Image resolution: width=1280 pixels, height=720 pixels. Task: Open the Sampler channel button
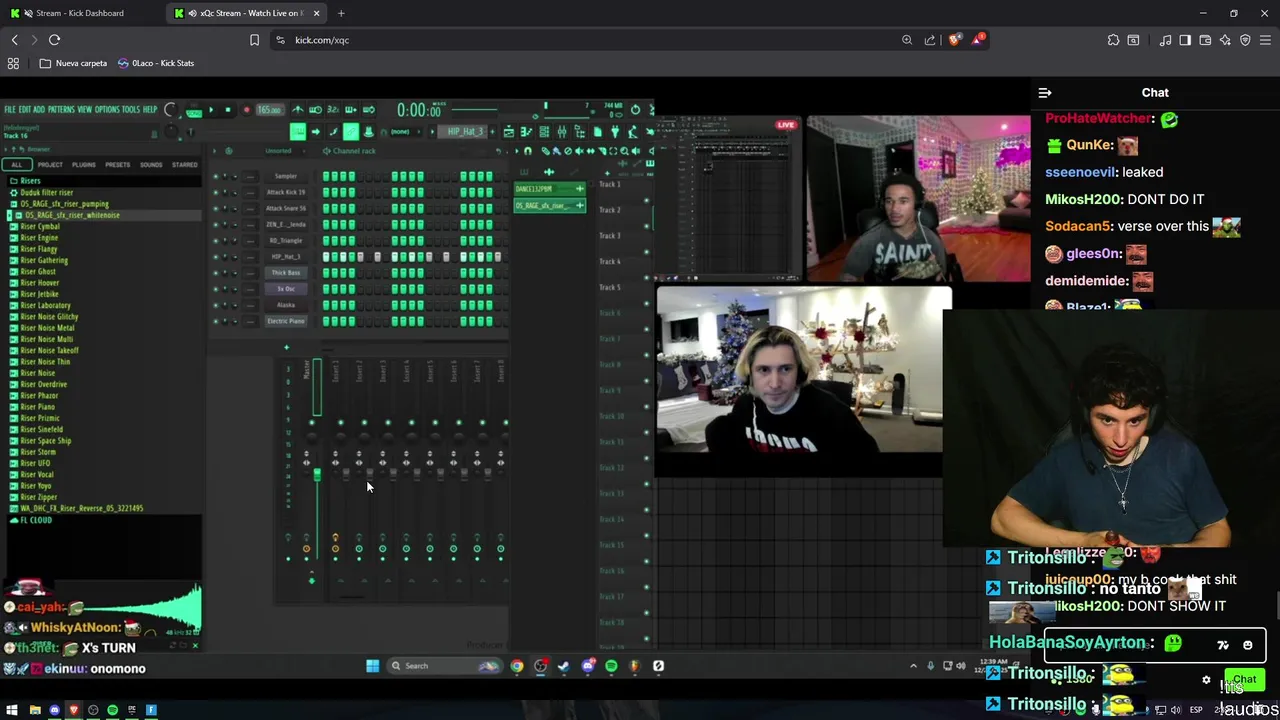point(286,176)
